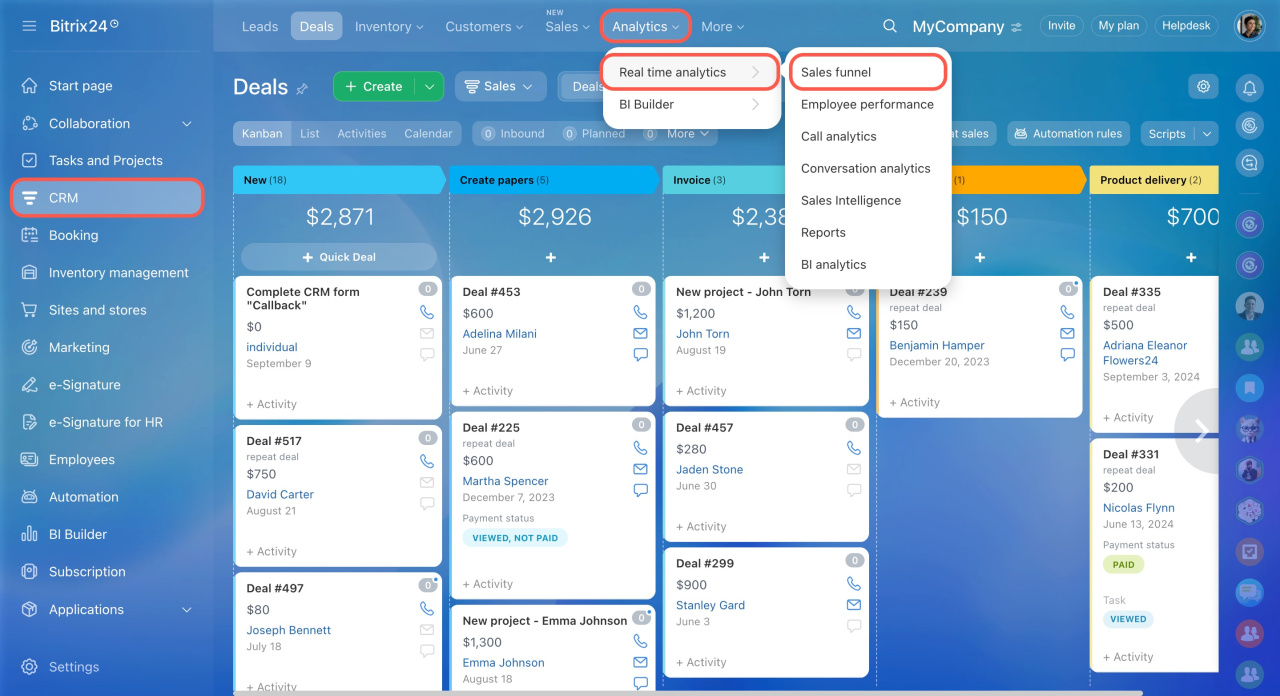Image resolution: width=1280 pixels, height=696 pixels.
Task: Open Inventory dropdown in top menu
Action: (x=389, y=27)
